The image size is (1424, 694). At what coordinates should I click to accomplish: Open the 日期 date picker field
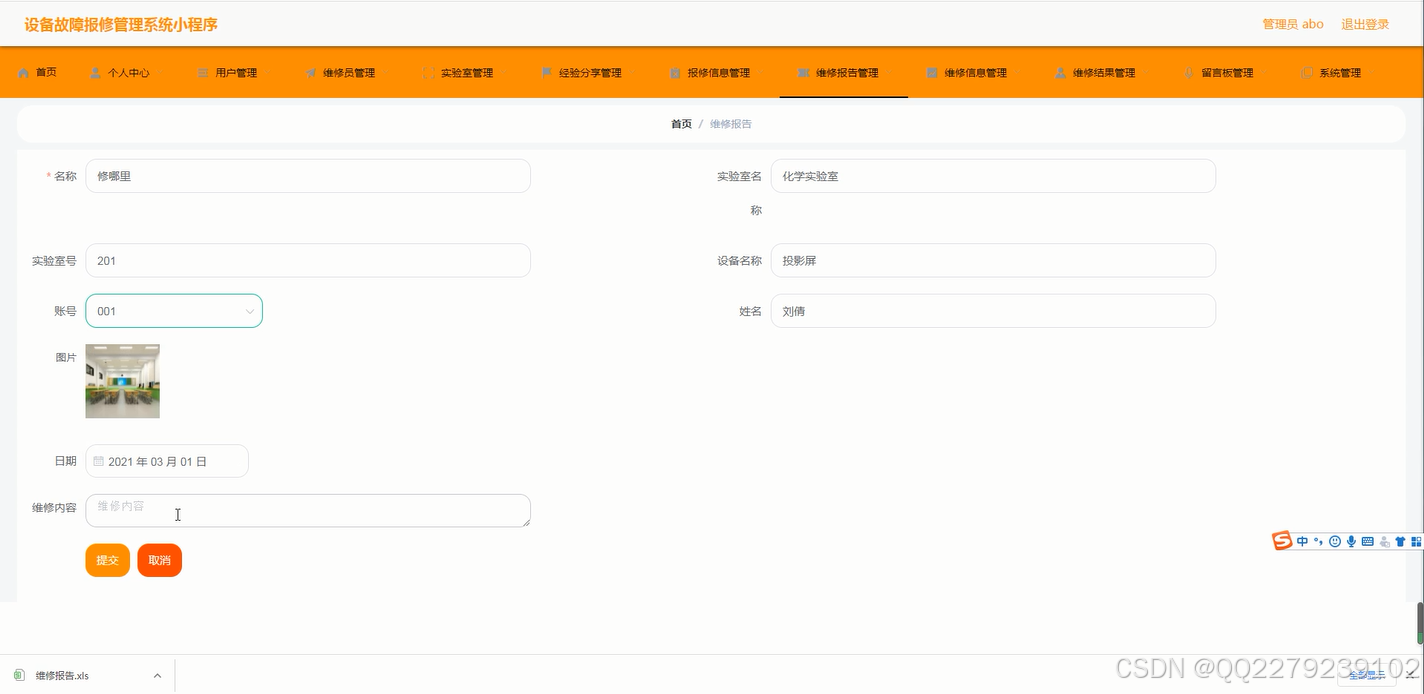tap(167, 461)
